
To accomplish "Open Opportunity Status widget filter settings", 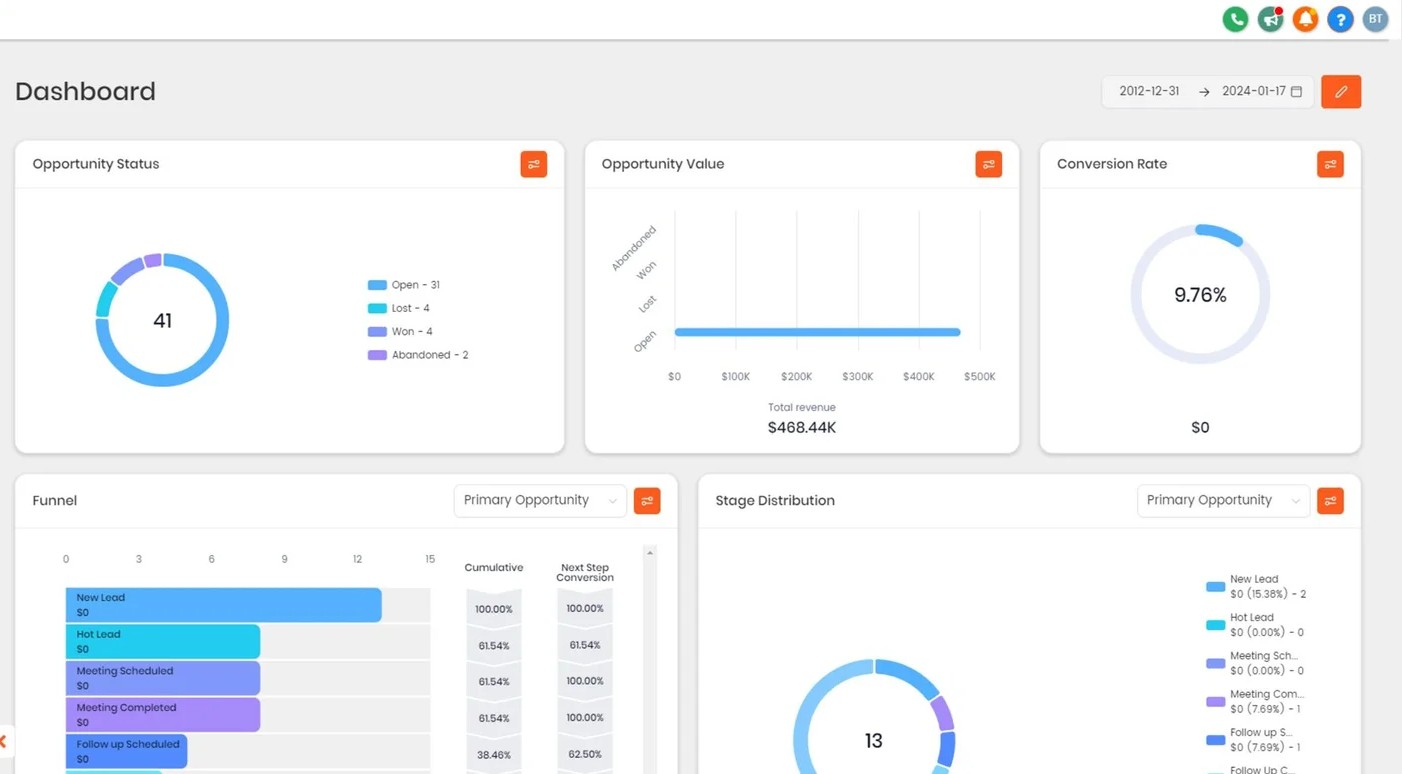I will [533, 164].
